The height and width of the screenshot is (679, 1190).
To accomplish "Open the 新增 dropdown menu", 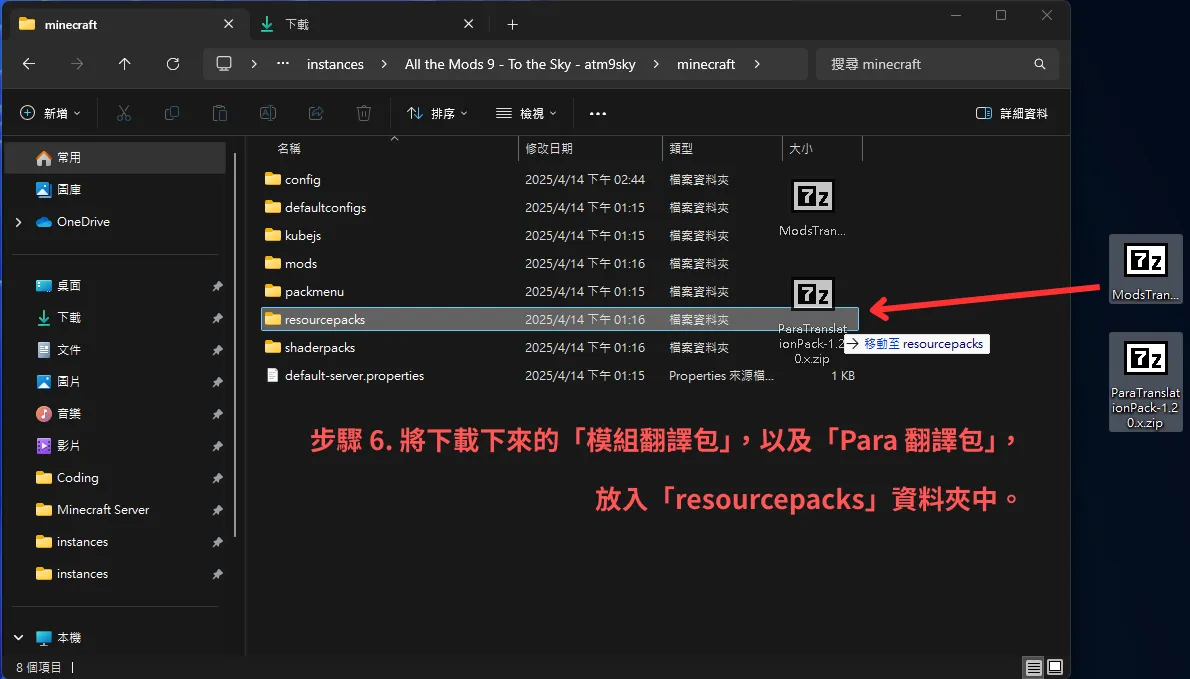I will pos(50,112).
